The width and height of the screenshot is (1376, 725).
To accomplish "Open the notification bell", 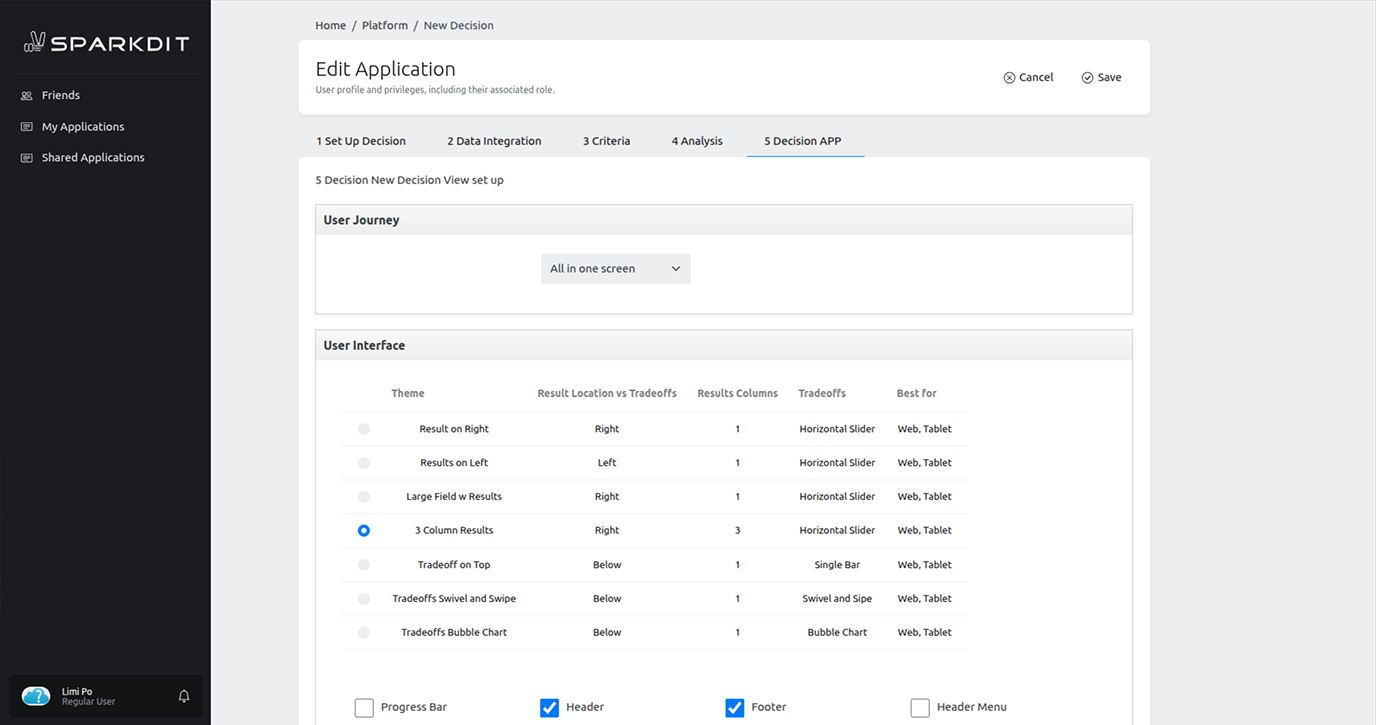I will pos(184,696).
